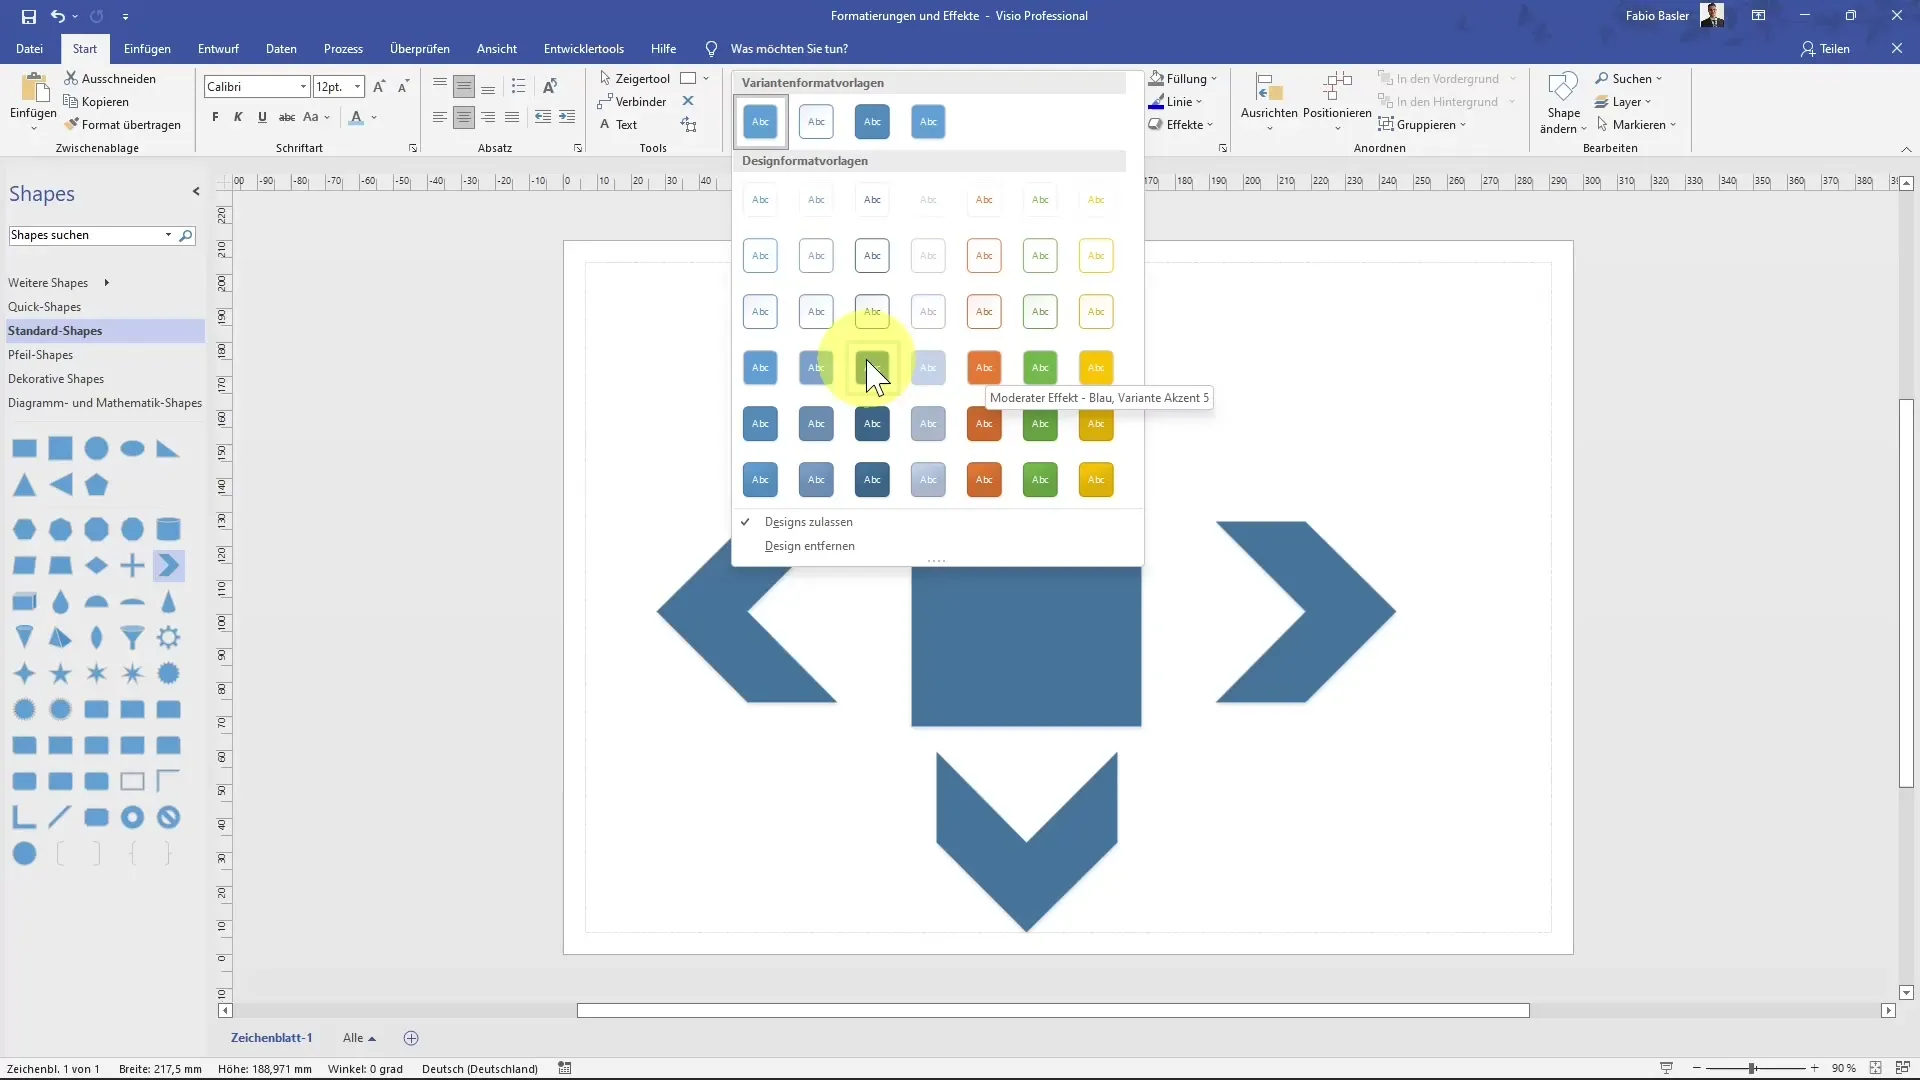Toggle center text alignment

point(464,117)
